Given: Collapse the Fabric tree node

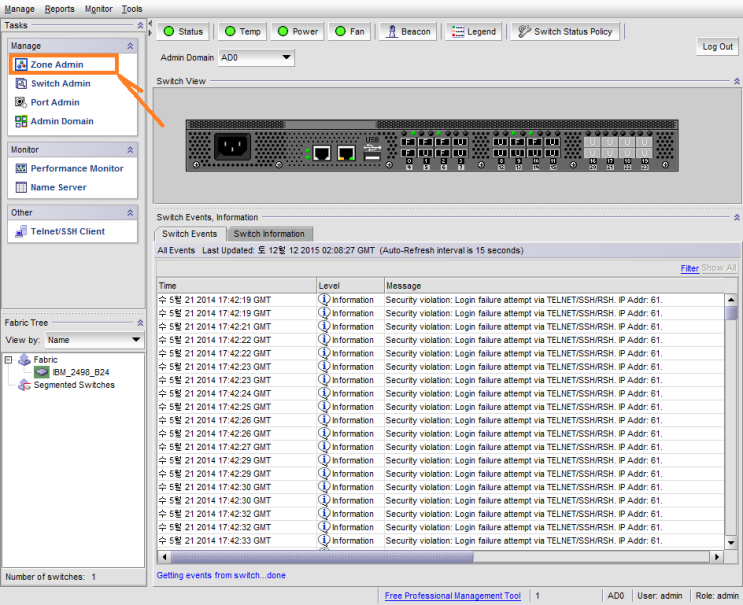Looking at the screenshot, I should 8,360.
